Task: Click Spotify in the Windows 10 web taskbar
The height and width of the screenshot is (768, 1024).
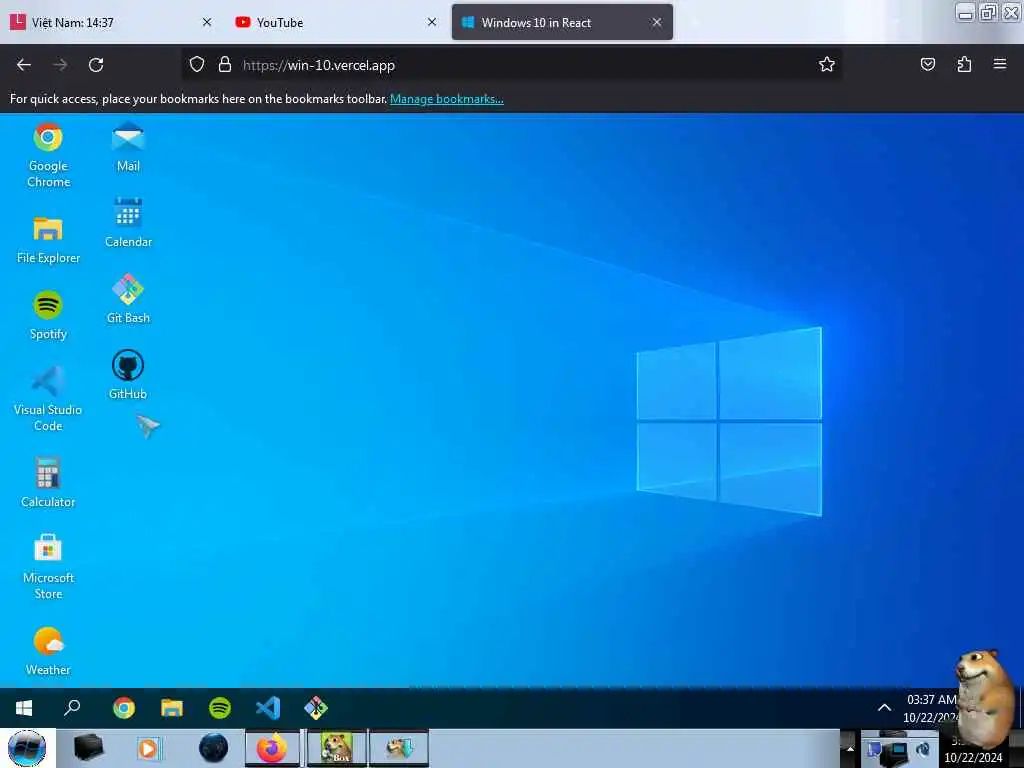Action: [220, 708]
